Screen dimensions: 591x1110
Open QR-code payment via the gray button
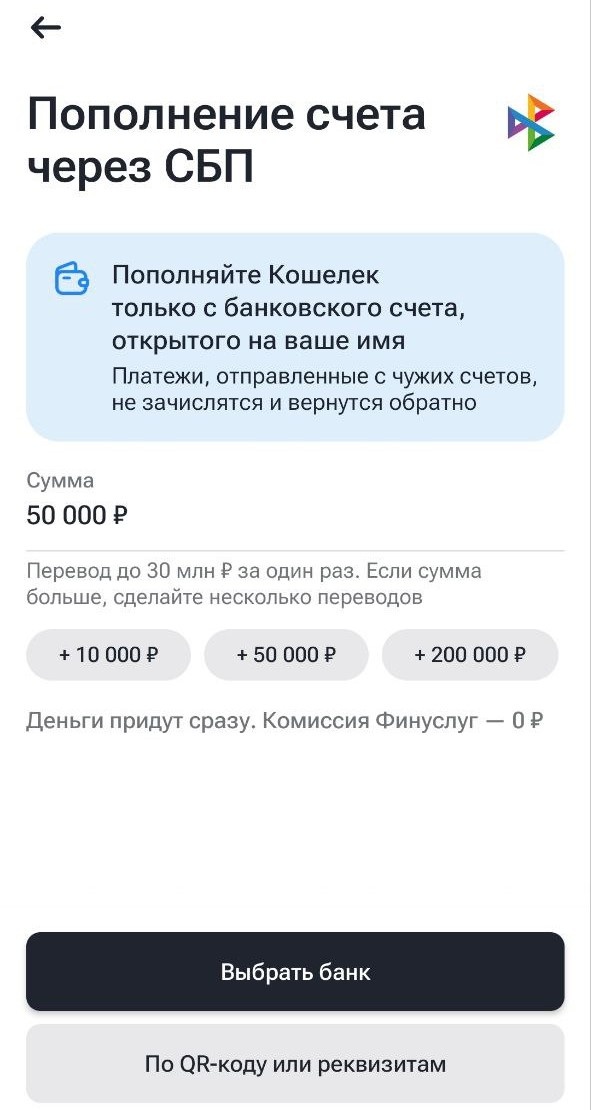click(295, 1063)
